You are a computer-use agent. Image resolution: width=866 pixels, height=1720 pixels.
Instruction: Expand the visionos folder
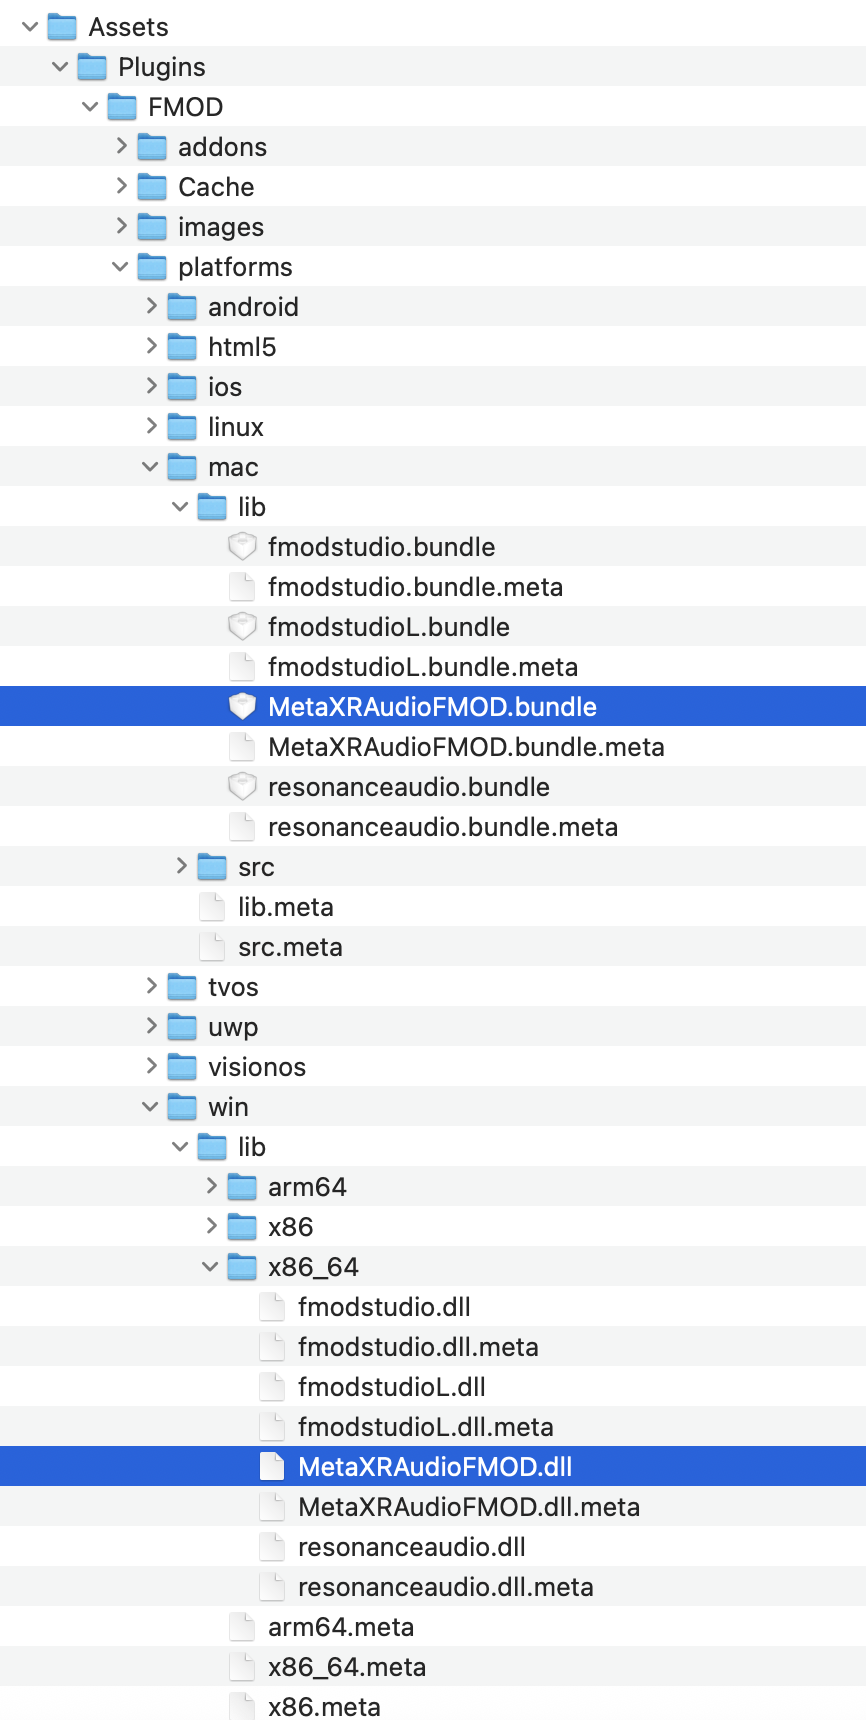coord(151,1066)
